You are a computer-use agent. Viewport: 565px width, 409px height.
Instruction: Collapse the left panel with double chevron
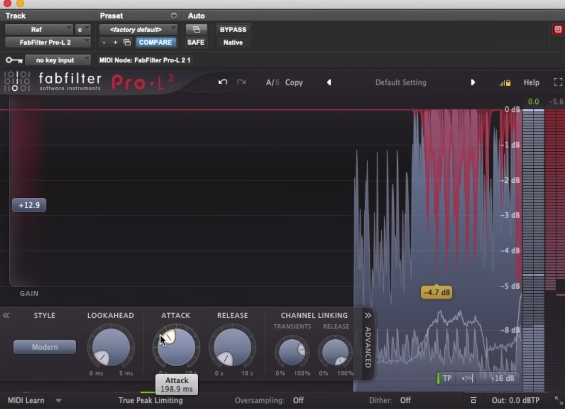click(6, 316)
